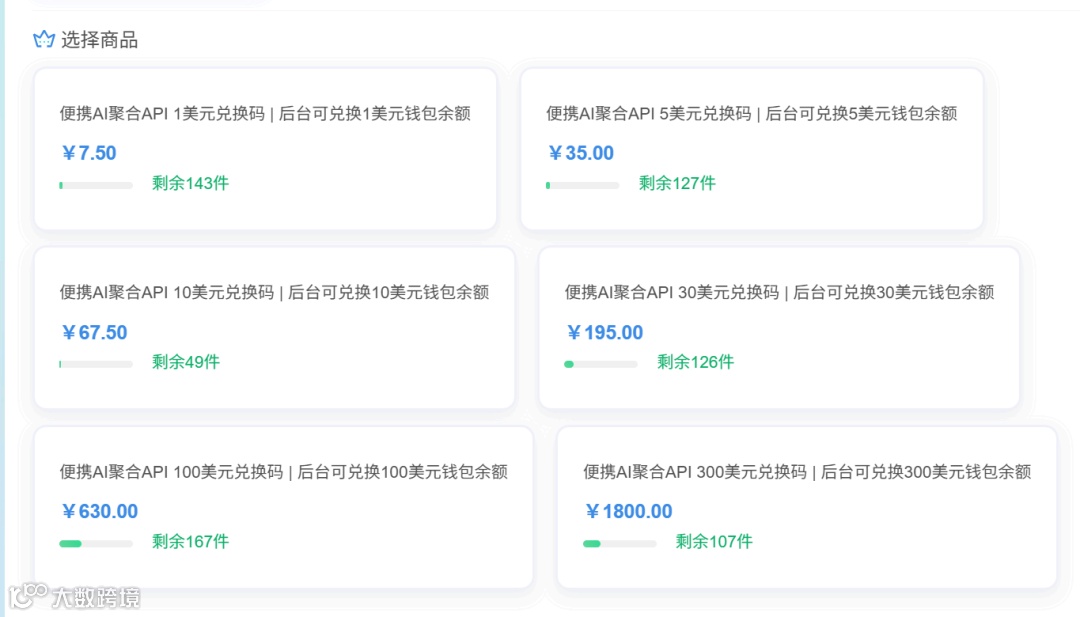1080x617 pixels.
Task: Click the ¥630.00 price
Action: point(100,512)
